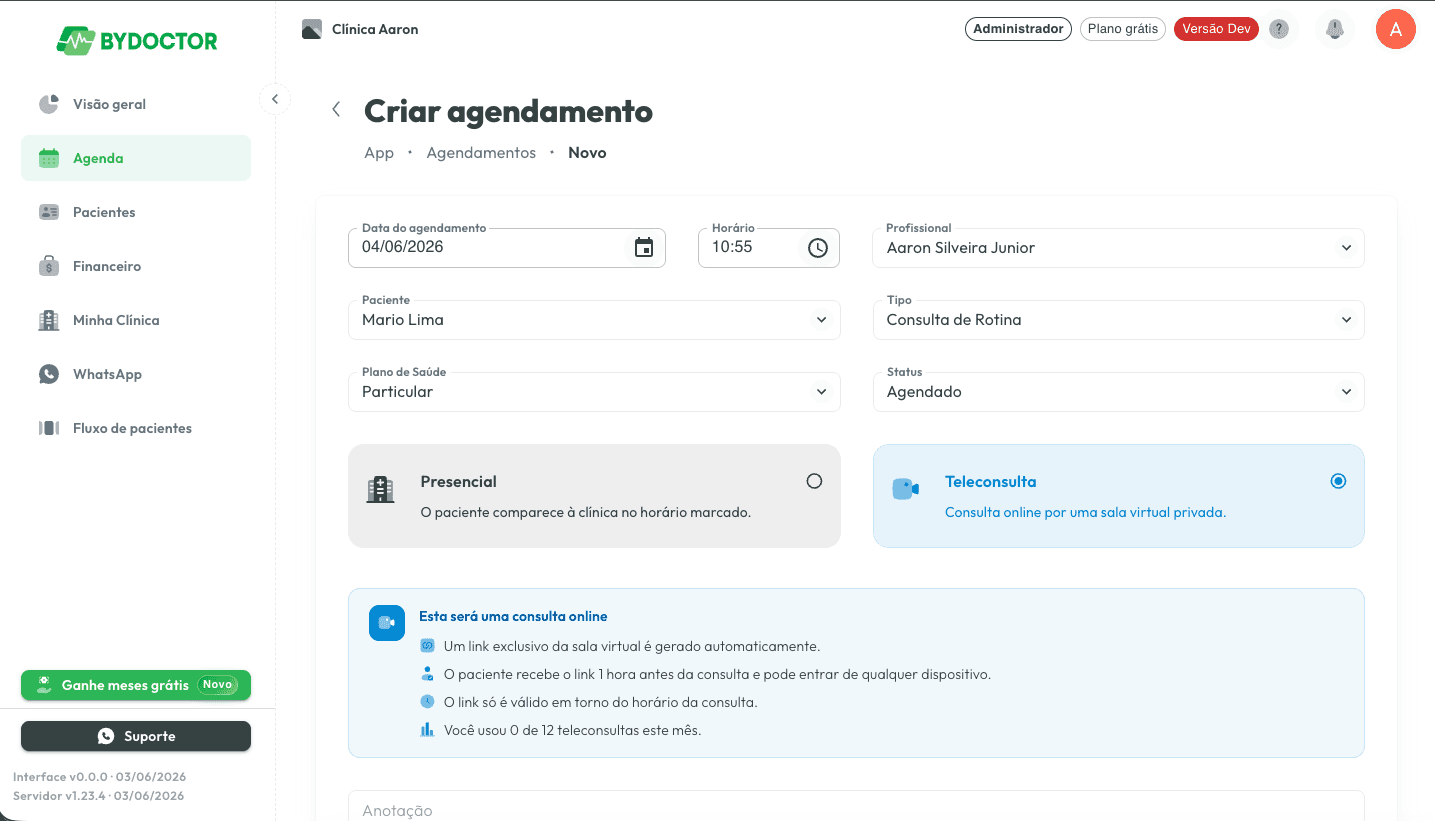Open Visão geral in the sidebar
Viewport: 1435px width, 821px height.
(136, 104)
